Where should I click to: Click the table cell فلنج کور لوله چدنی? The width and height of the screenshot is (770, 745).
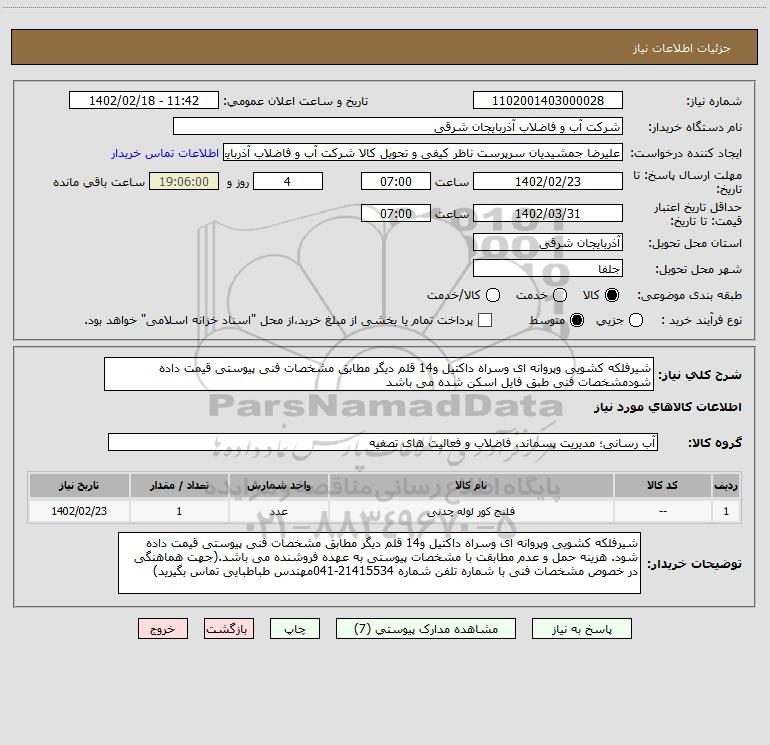pos(470,511)
